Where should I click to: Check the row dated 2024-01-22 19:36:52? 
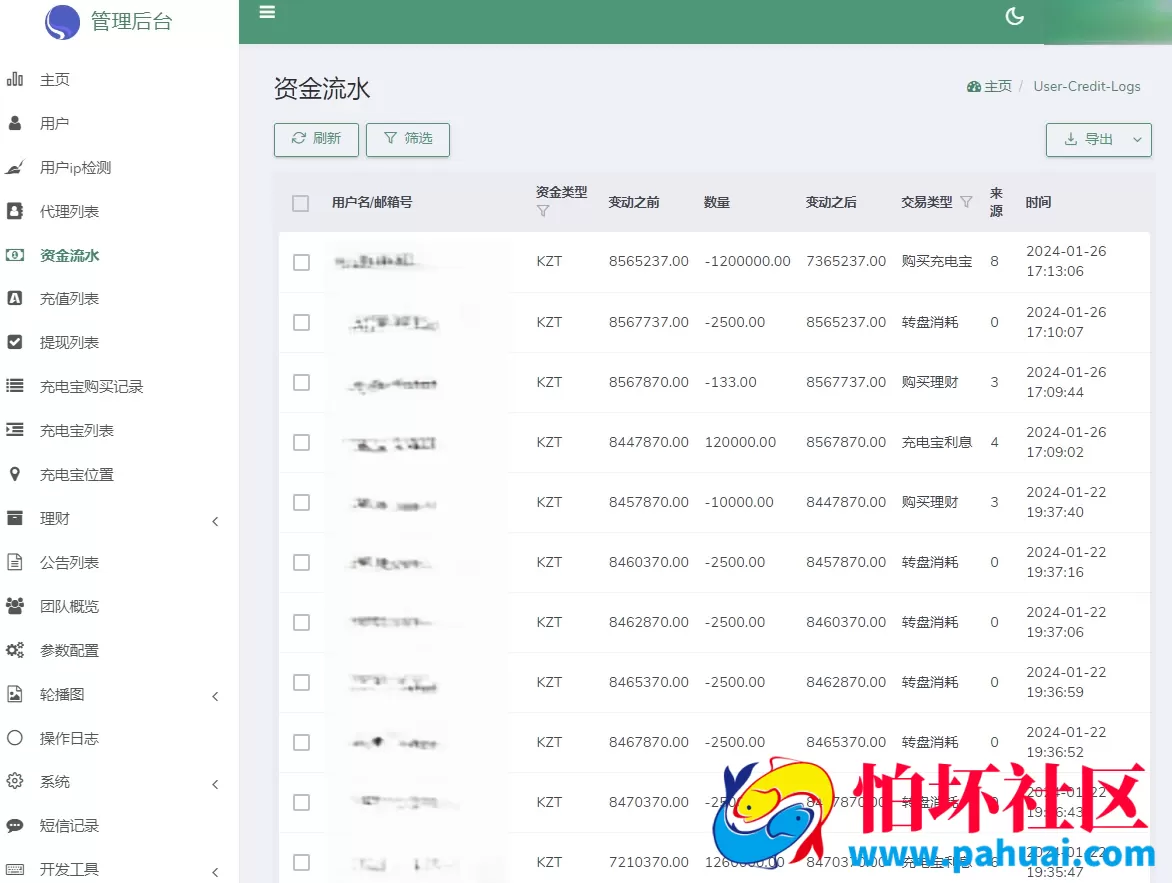[301, 742]
